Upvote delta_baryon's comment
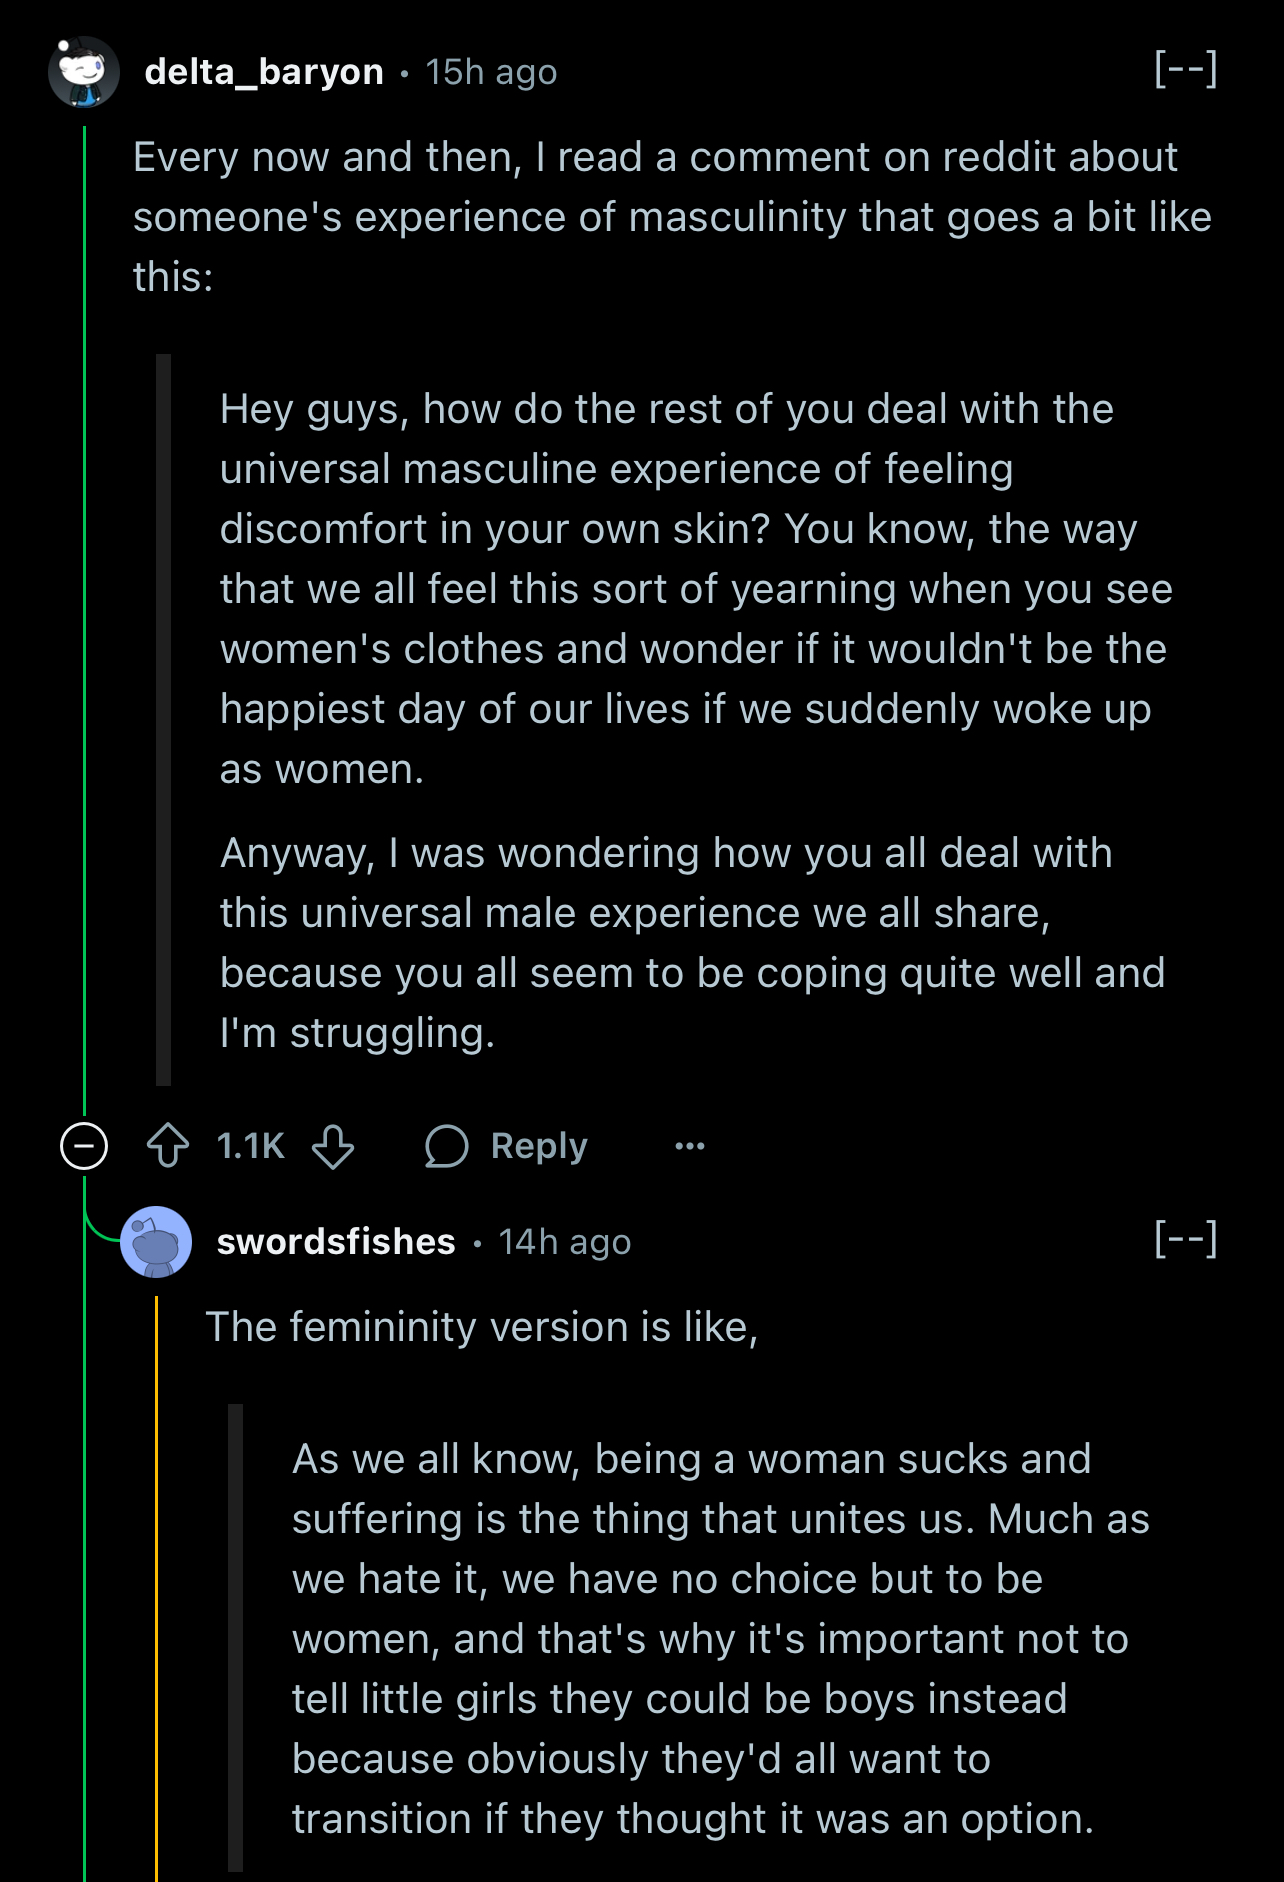Screen dimensions: 1284x1882 [168, 1146]
